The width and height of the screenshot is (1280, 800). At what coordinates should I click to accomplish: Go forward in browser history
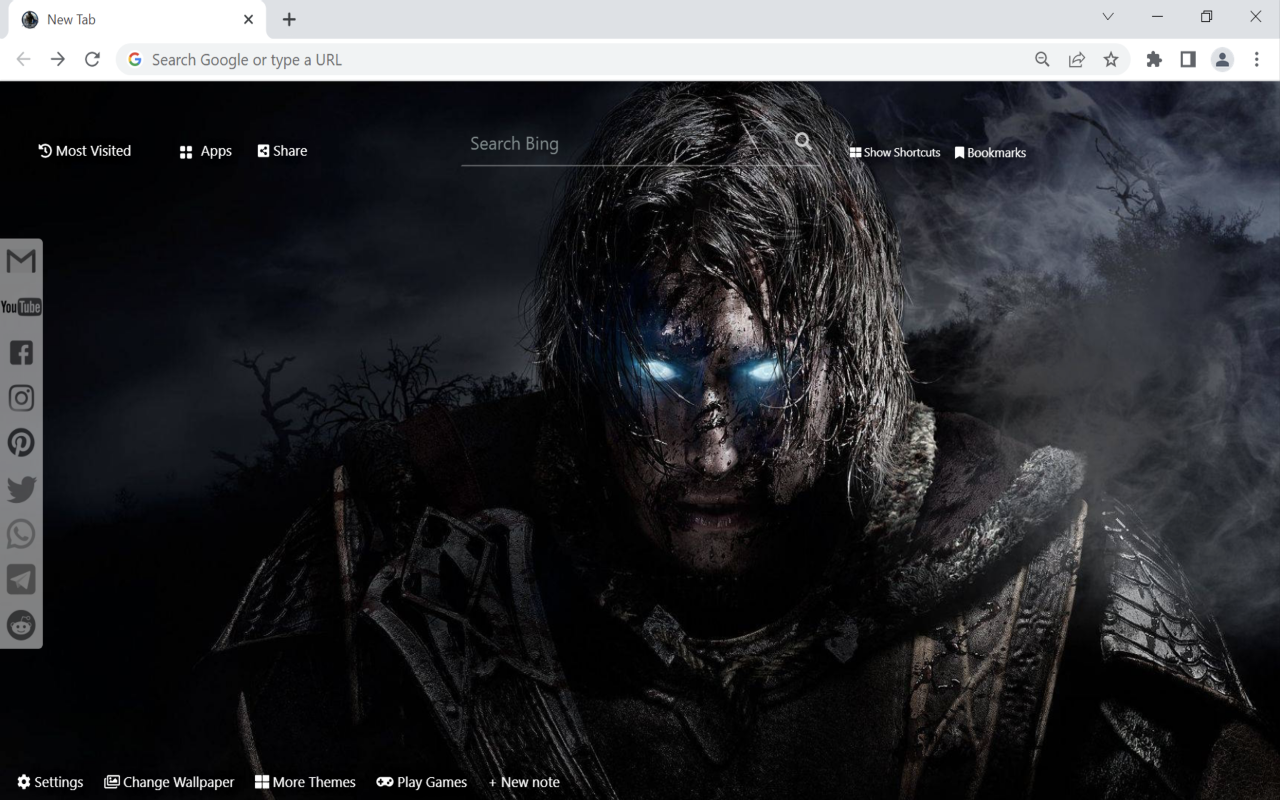58,60
